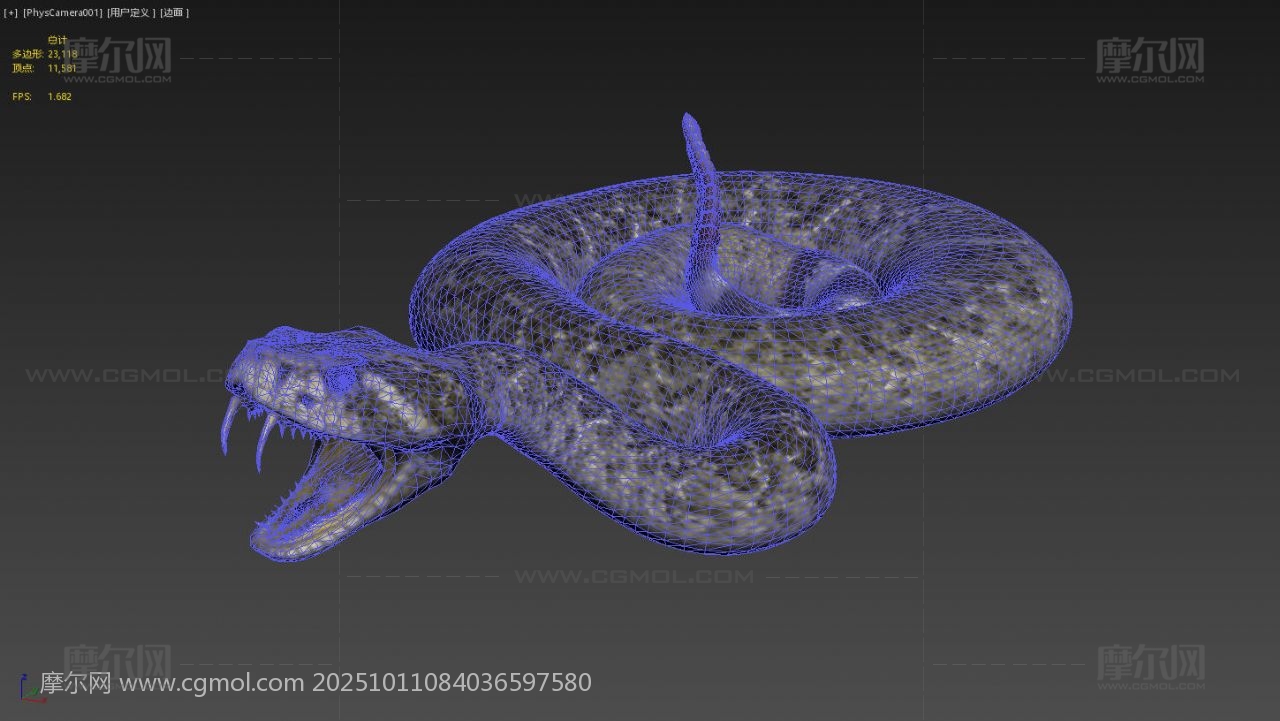Click the 顶点 vertex count statistic
This screenshot has height=721, width=1280.
pos(62,68)
